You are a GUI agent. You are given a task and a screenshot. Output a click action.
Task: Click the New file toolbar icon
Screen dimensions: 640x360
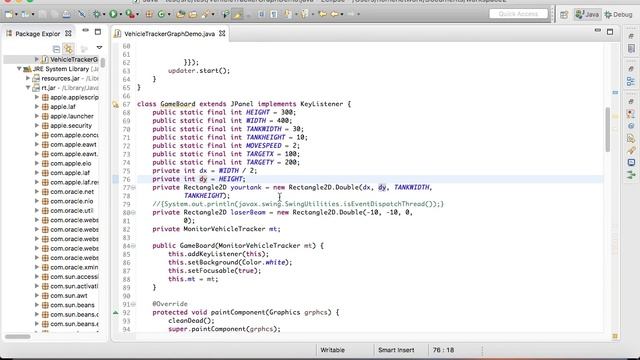point(9,14)
